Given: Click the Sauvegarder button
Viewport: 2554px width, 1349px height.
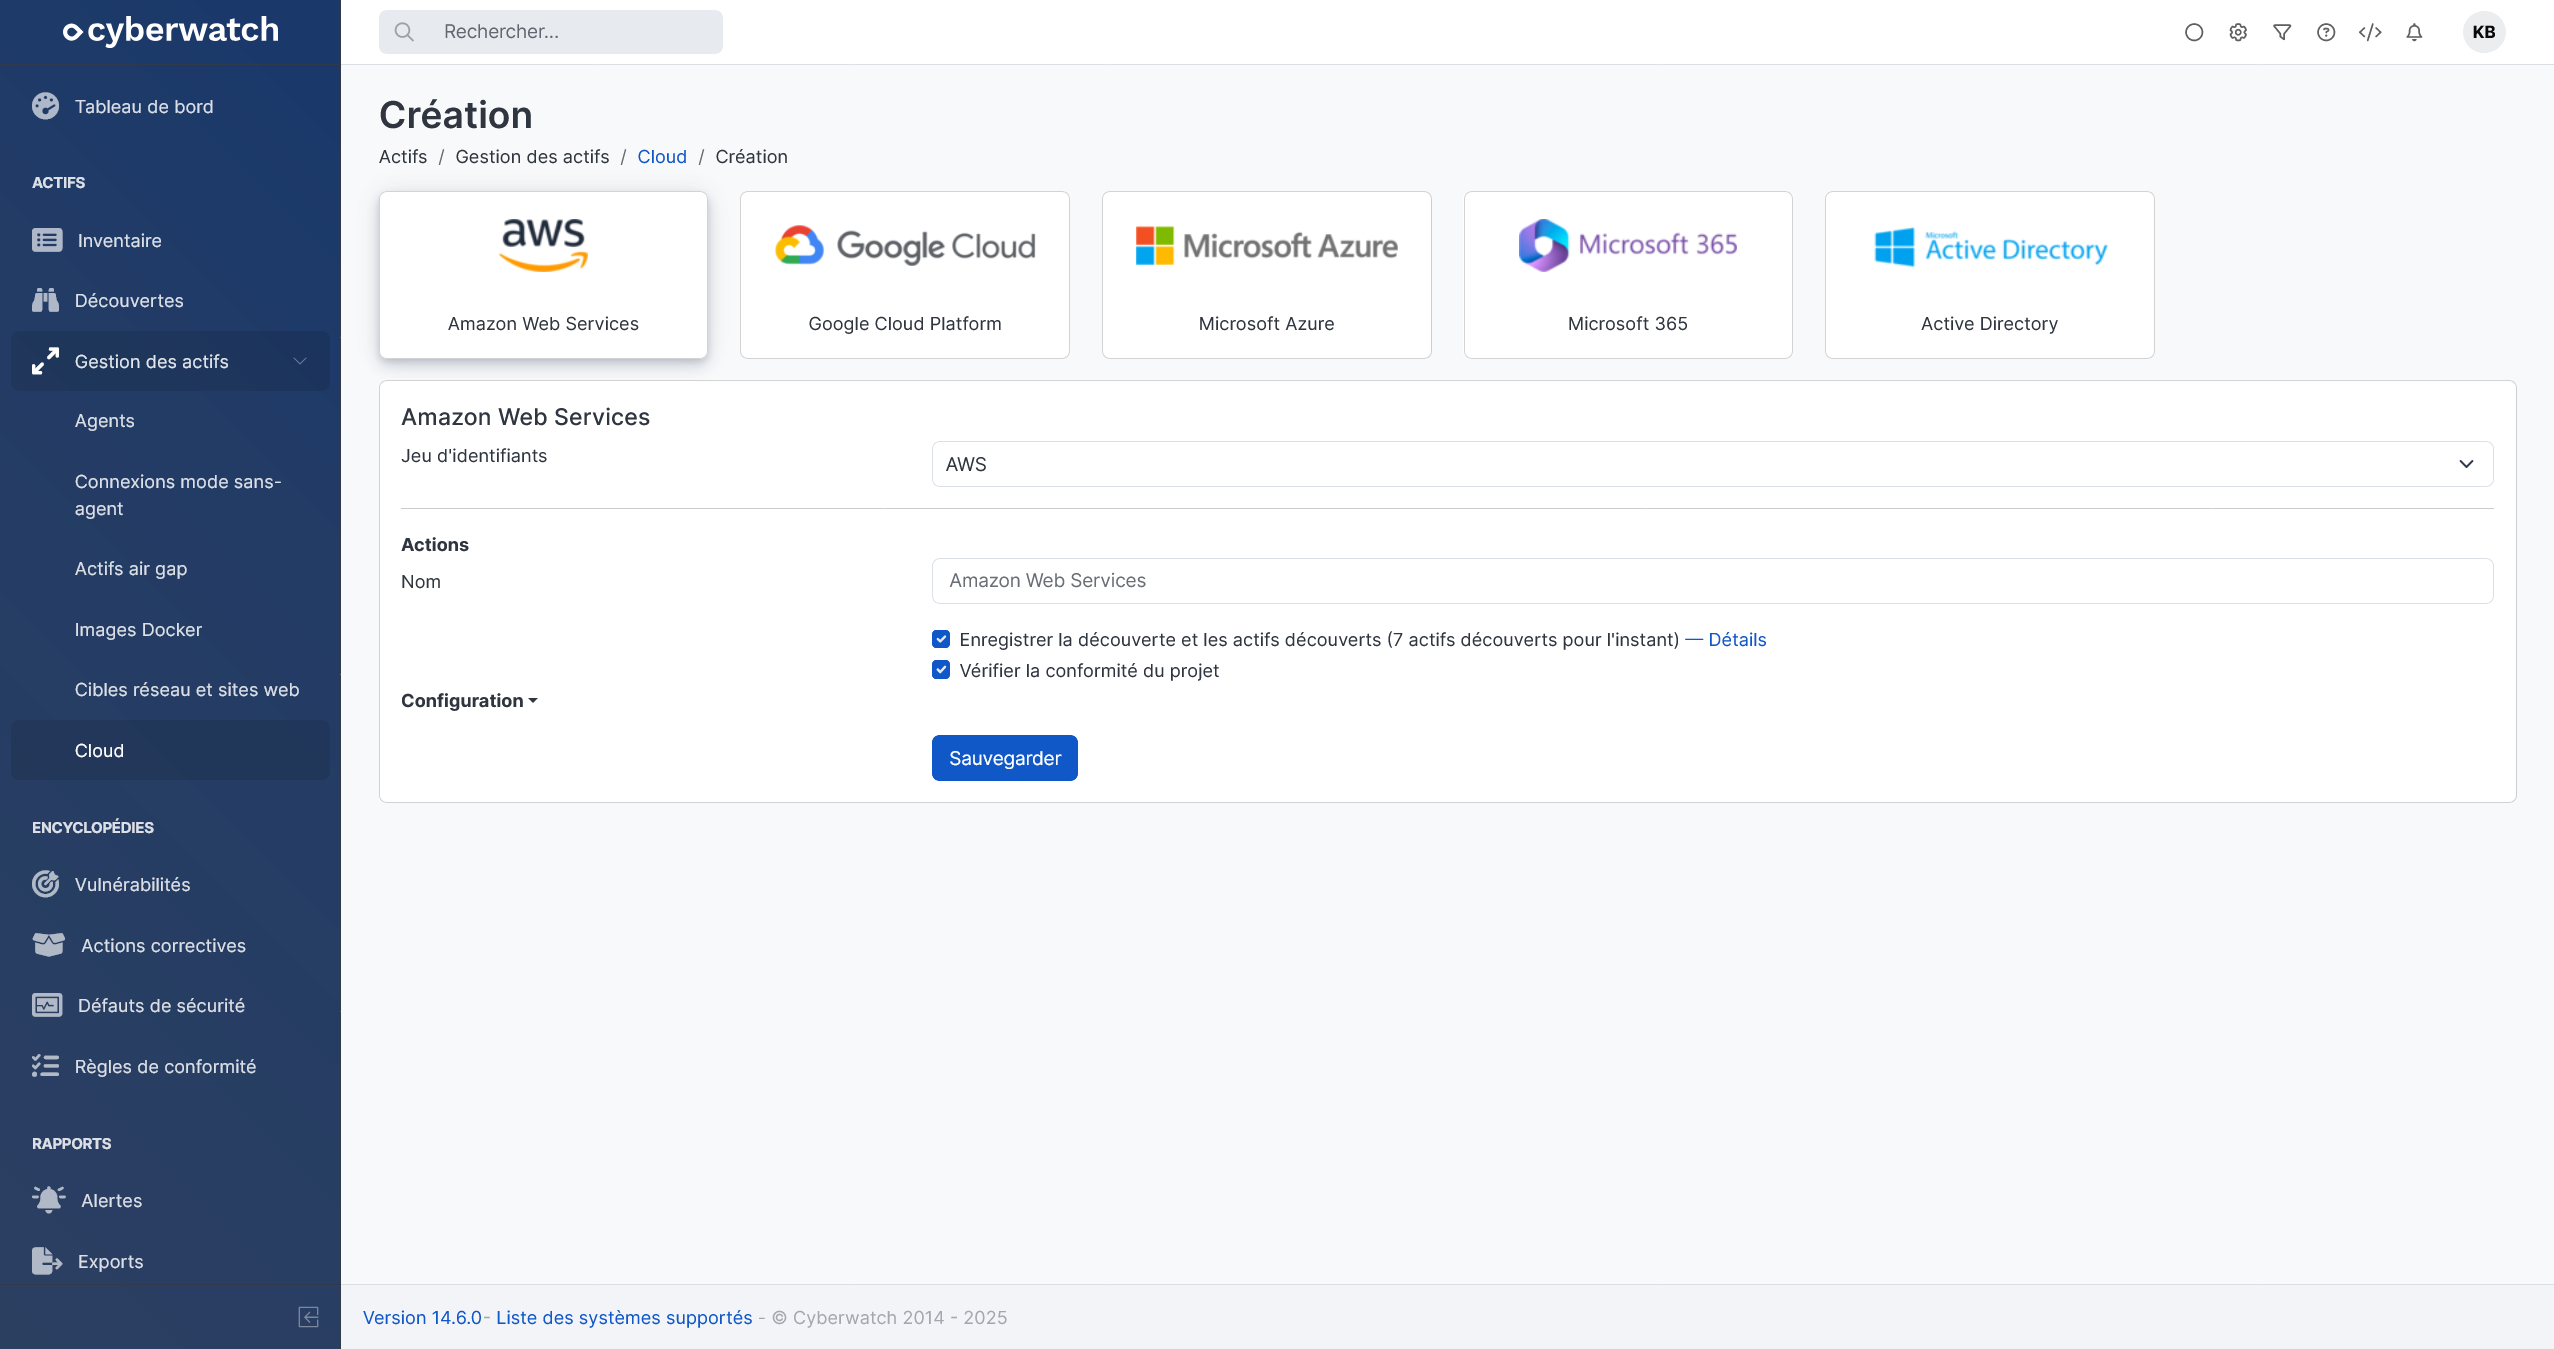Looking at the screenshot, I should [x=1005, y=758].
